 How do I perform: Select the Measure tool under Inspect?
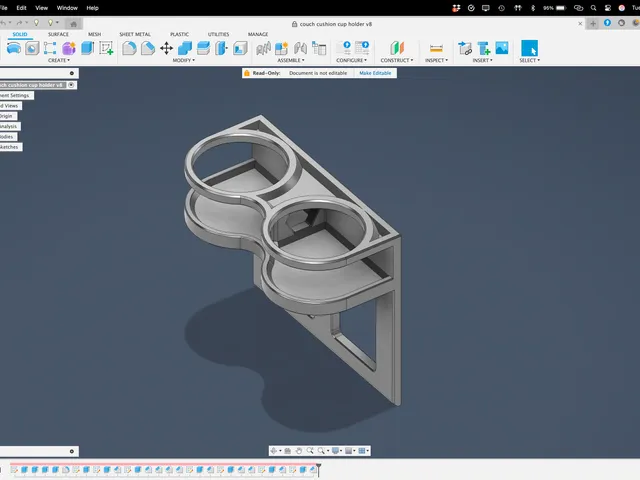(x=436, y=48)
